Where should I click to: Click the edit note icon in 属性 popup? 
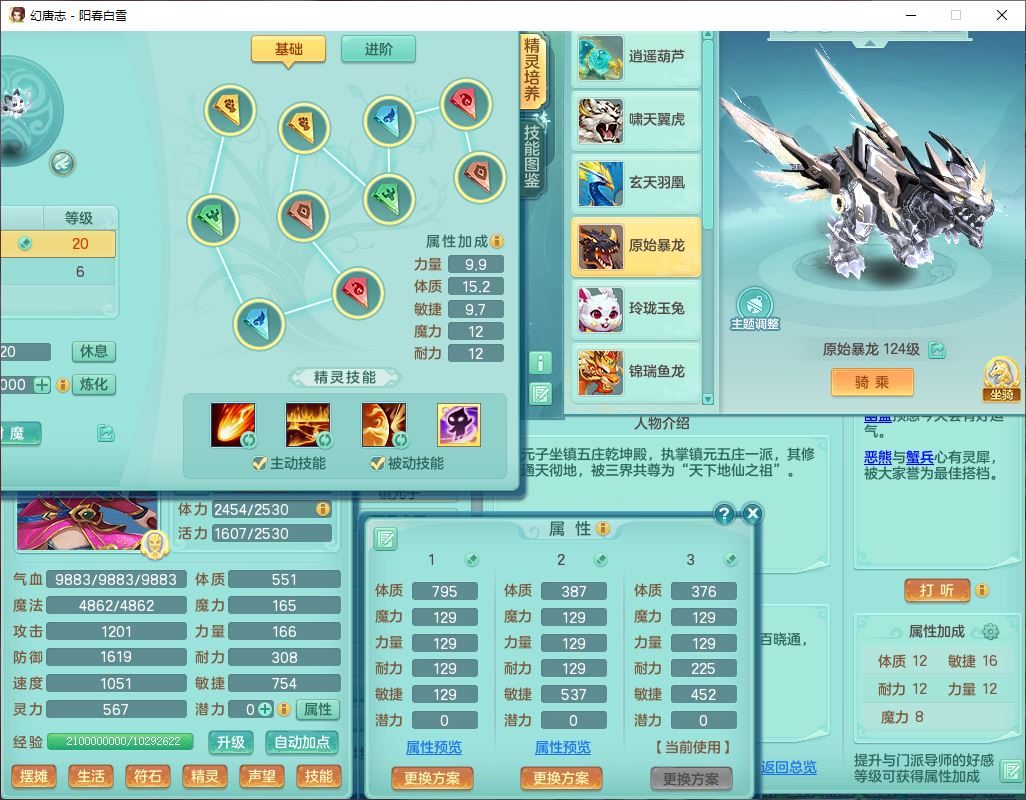coord(385,539)
